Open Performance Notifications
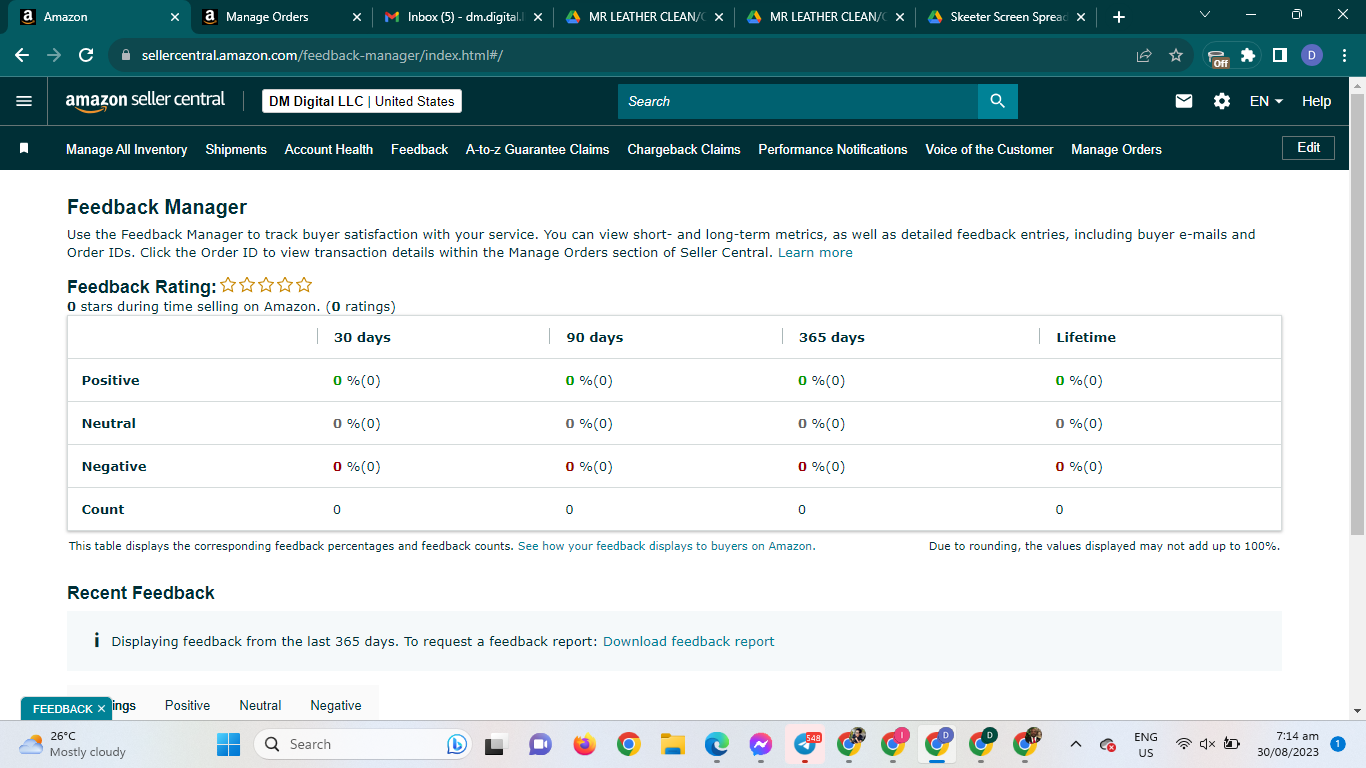The height and width of the screenshot is (768, 1366). [x=833, y=149]
